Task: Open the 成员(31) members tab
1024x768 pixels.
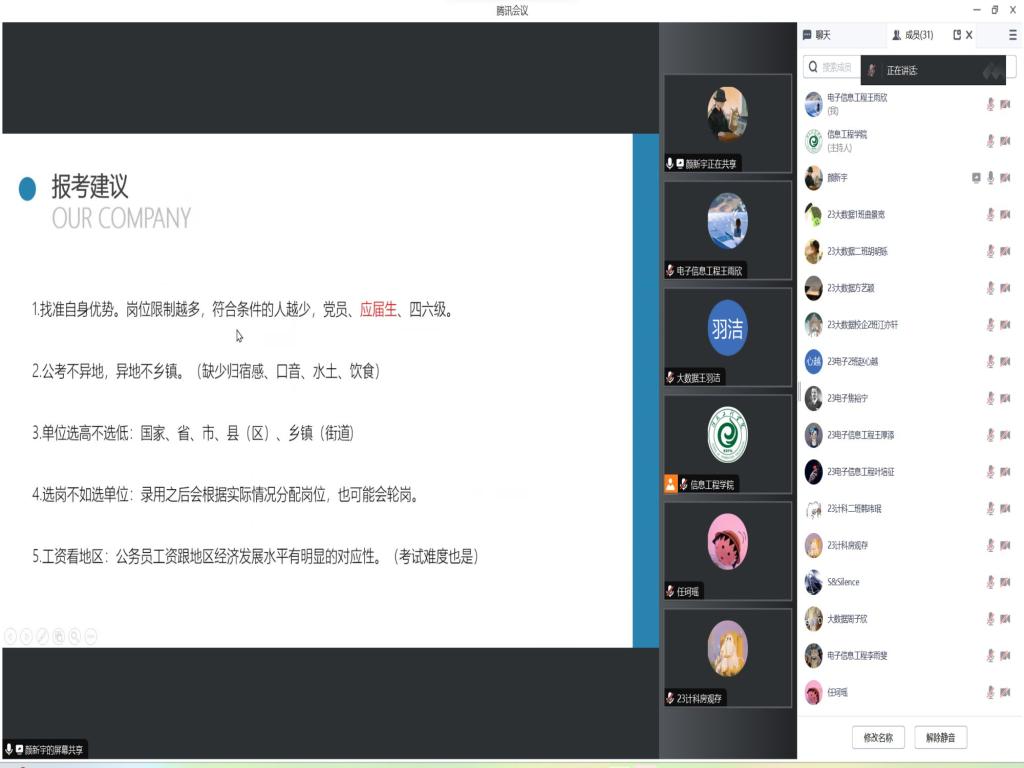Action: pyautogui.click(x=912, y=35)
